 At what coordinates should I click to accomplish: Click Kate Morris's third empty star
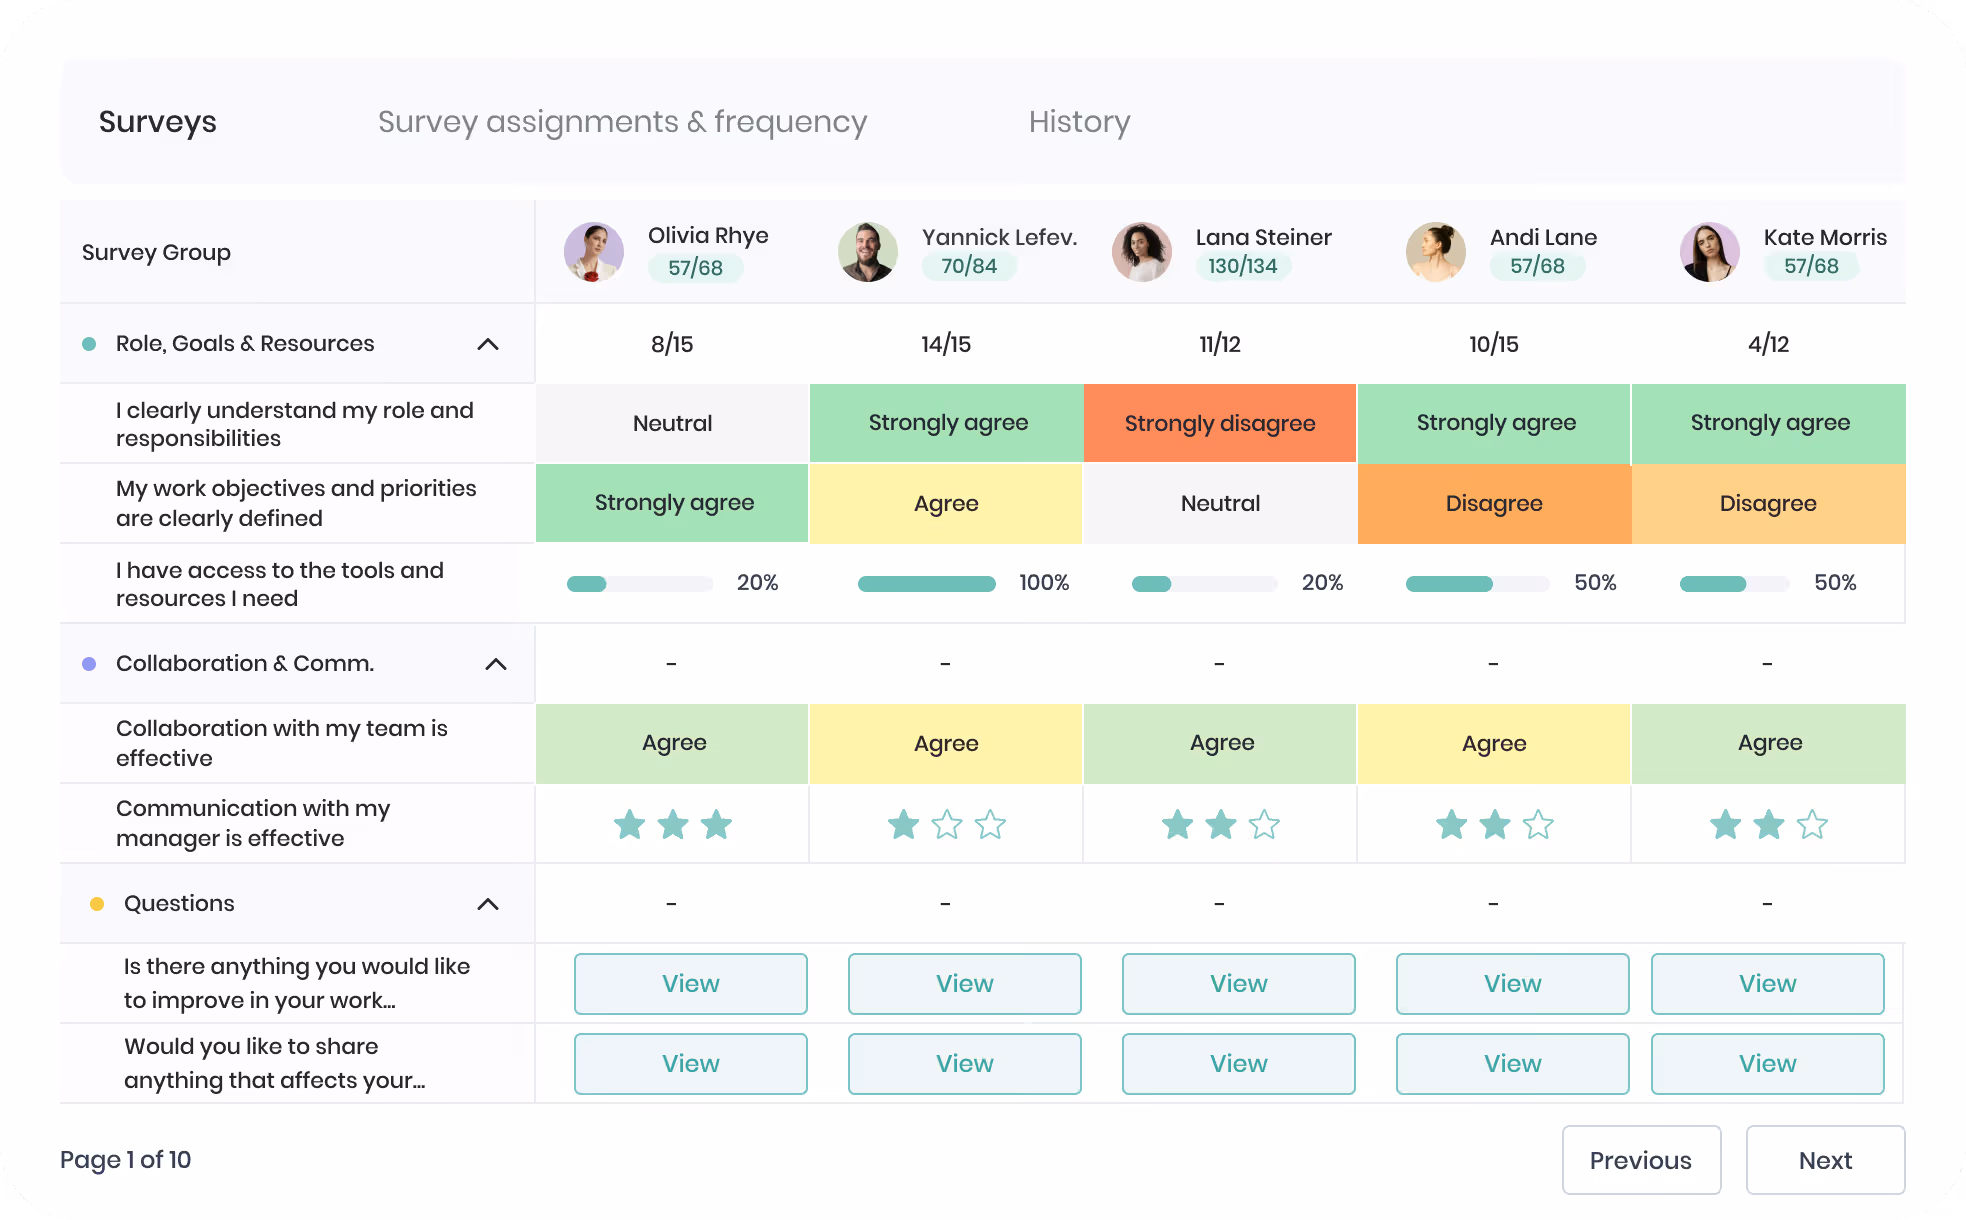[1812, 825]
